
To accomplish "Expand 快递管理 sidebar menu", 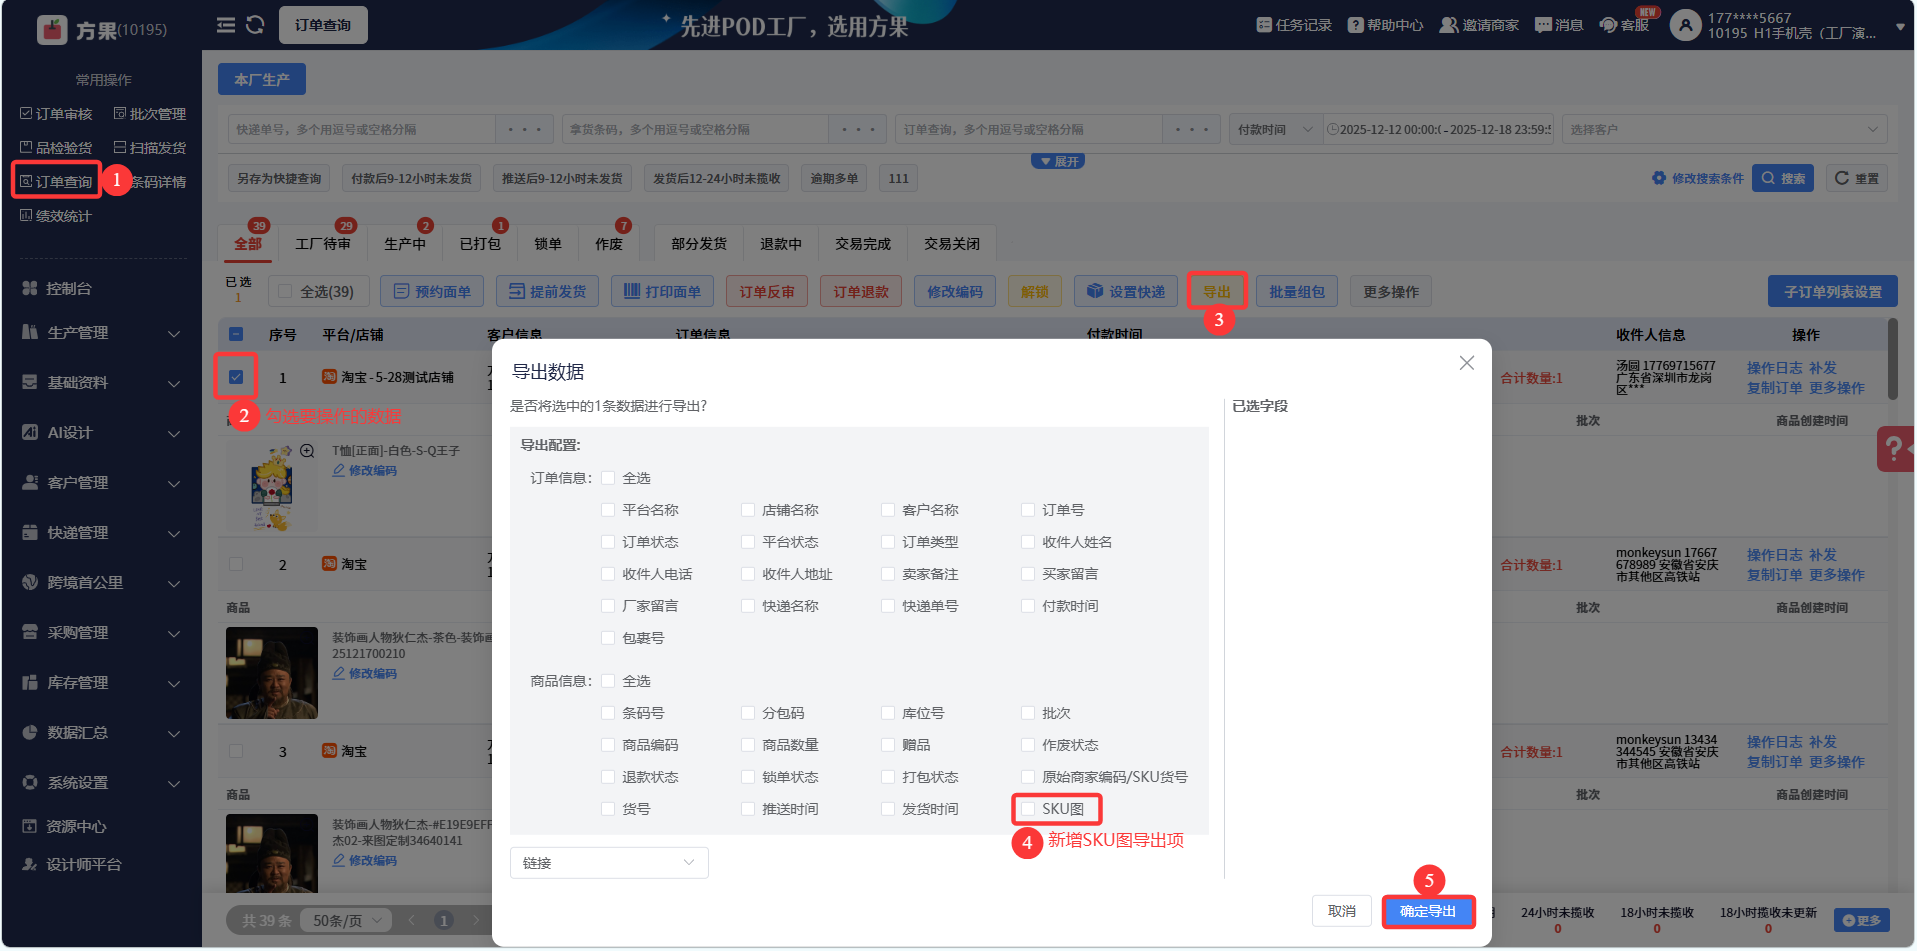I will 102,533.
